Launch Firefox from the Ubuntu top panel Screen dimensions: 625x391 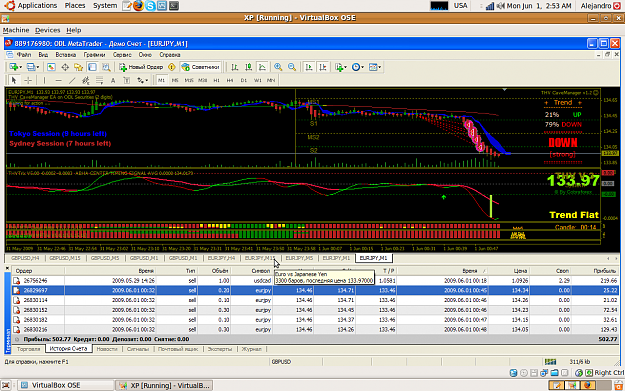[x=138, y=6]
